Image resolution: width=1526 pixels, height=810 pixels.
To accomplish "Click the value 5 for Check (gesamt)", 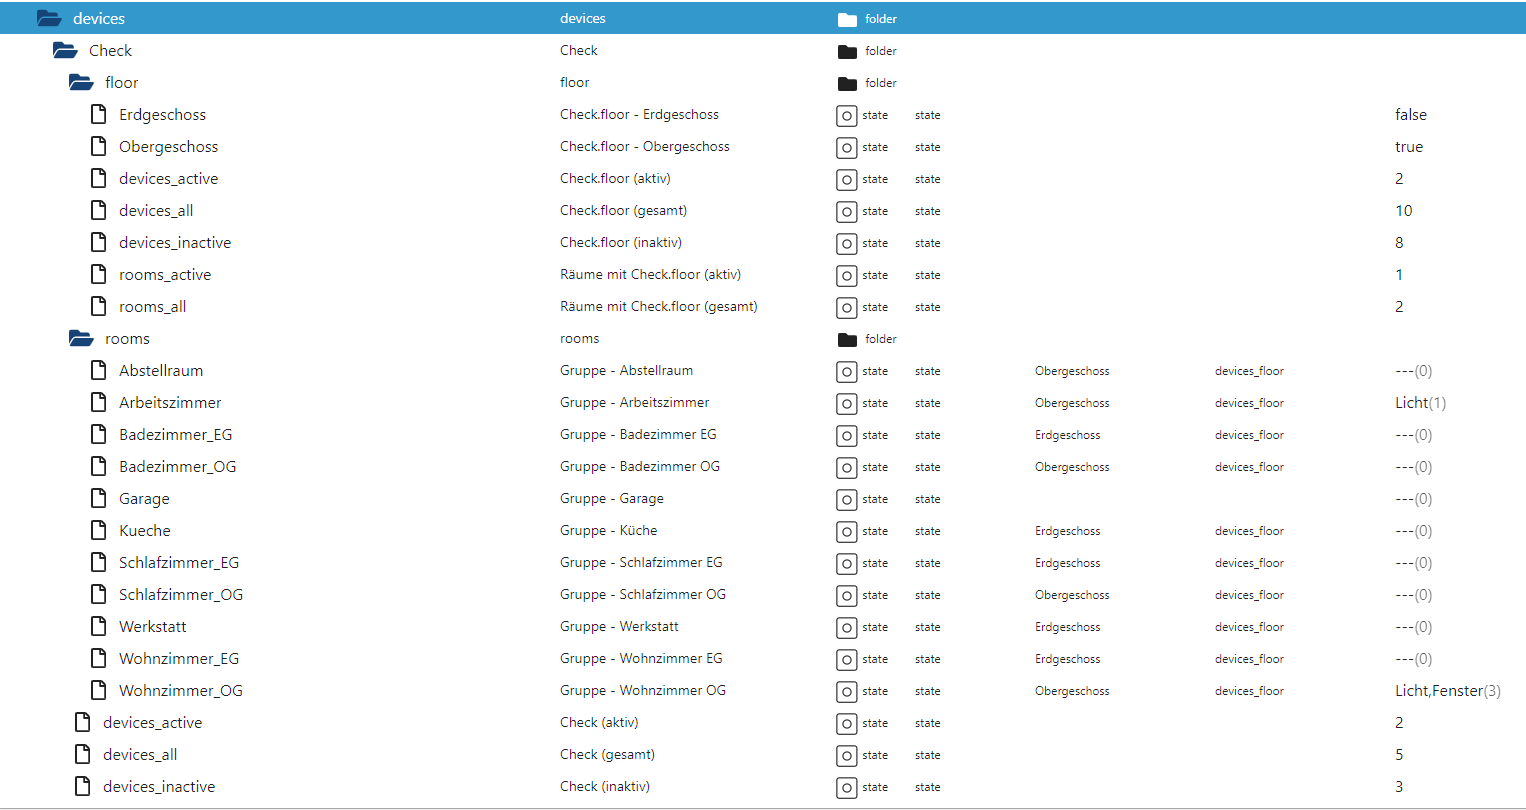I will click(x=1399, y=754).
